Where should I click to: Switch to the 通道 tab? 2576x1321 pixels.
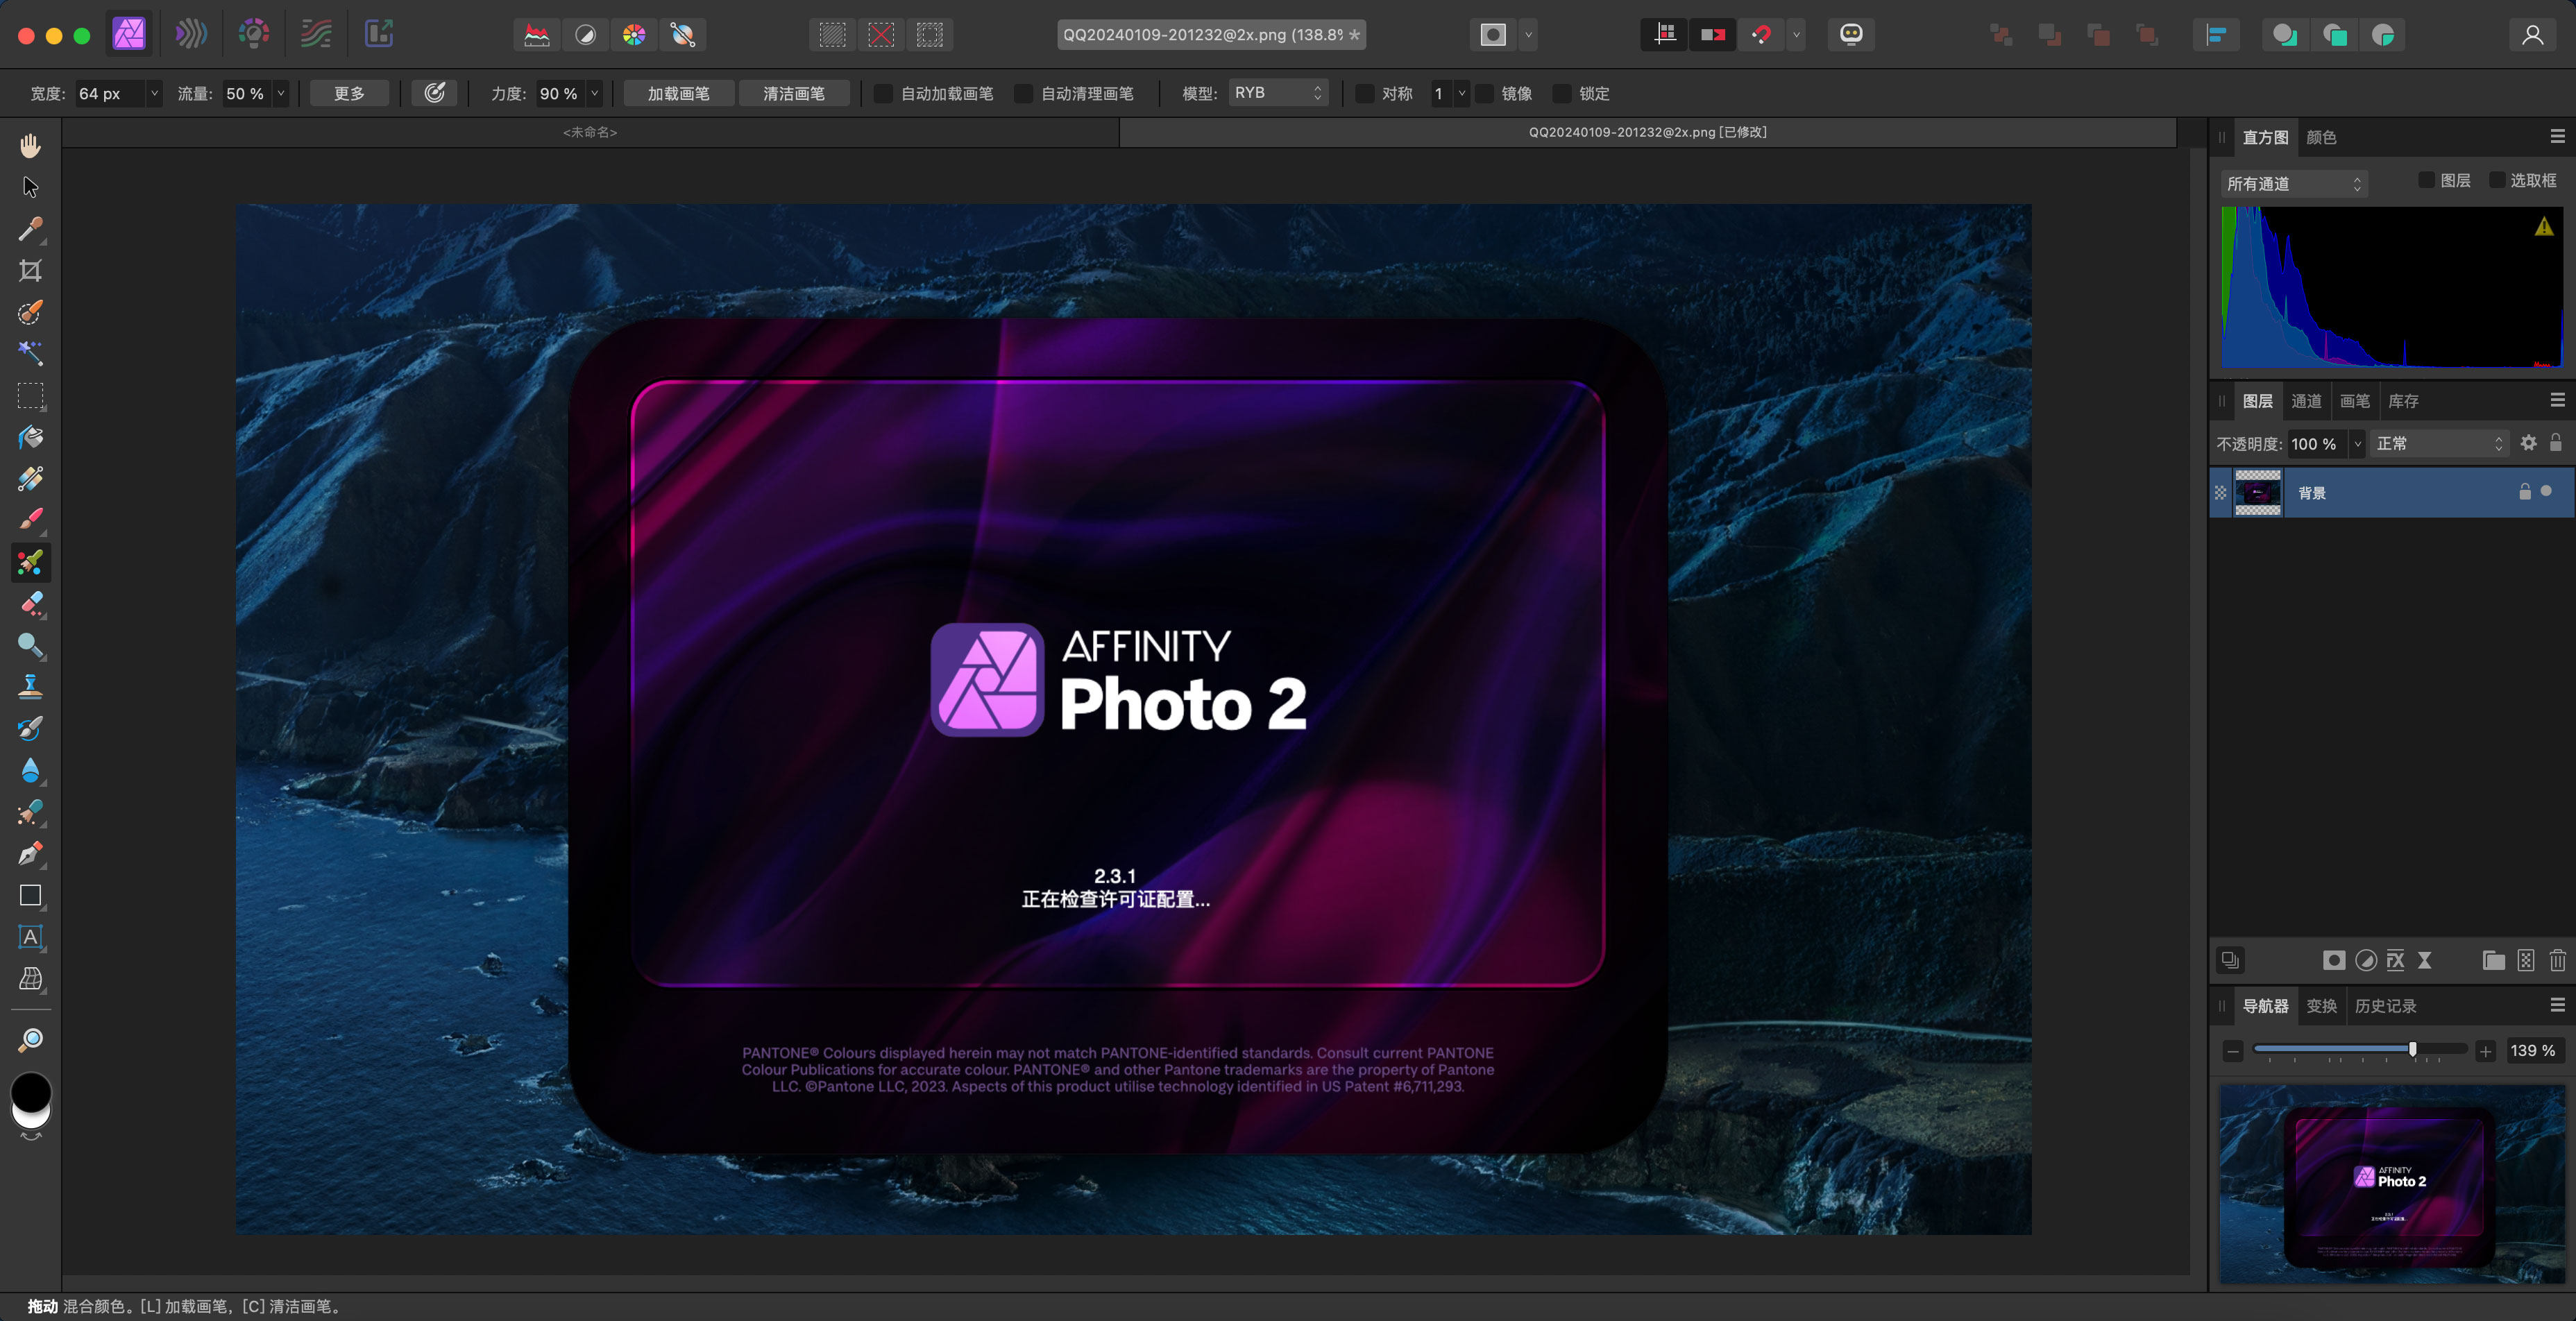(2306, 401)
